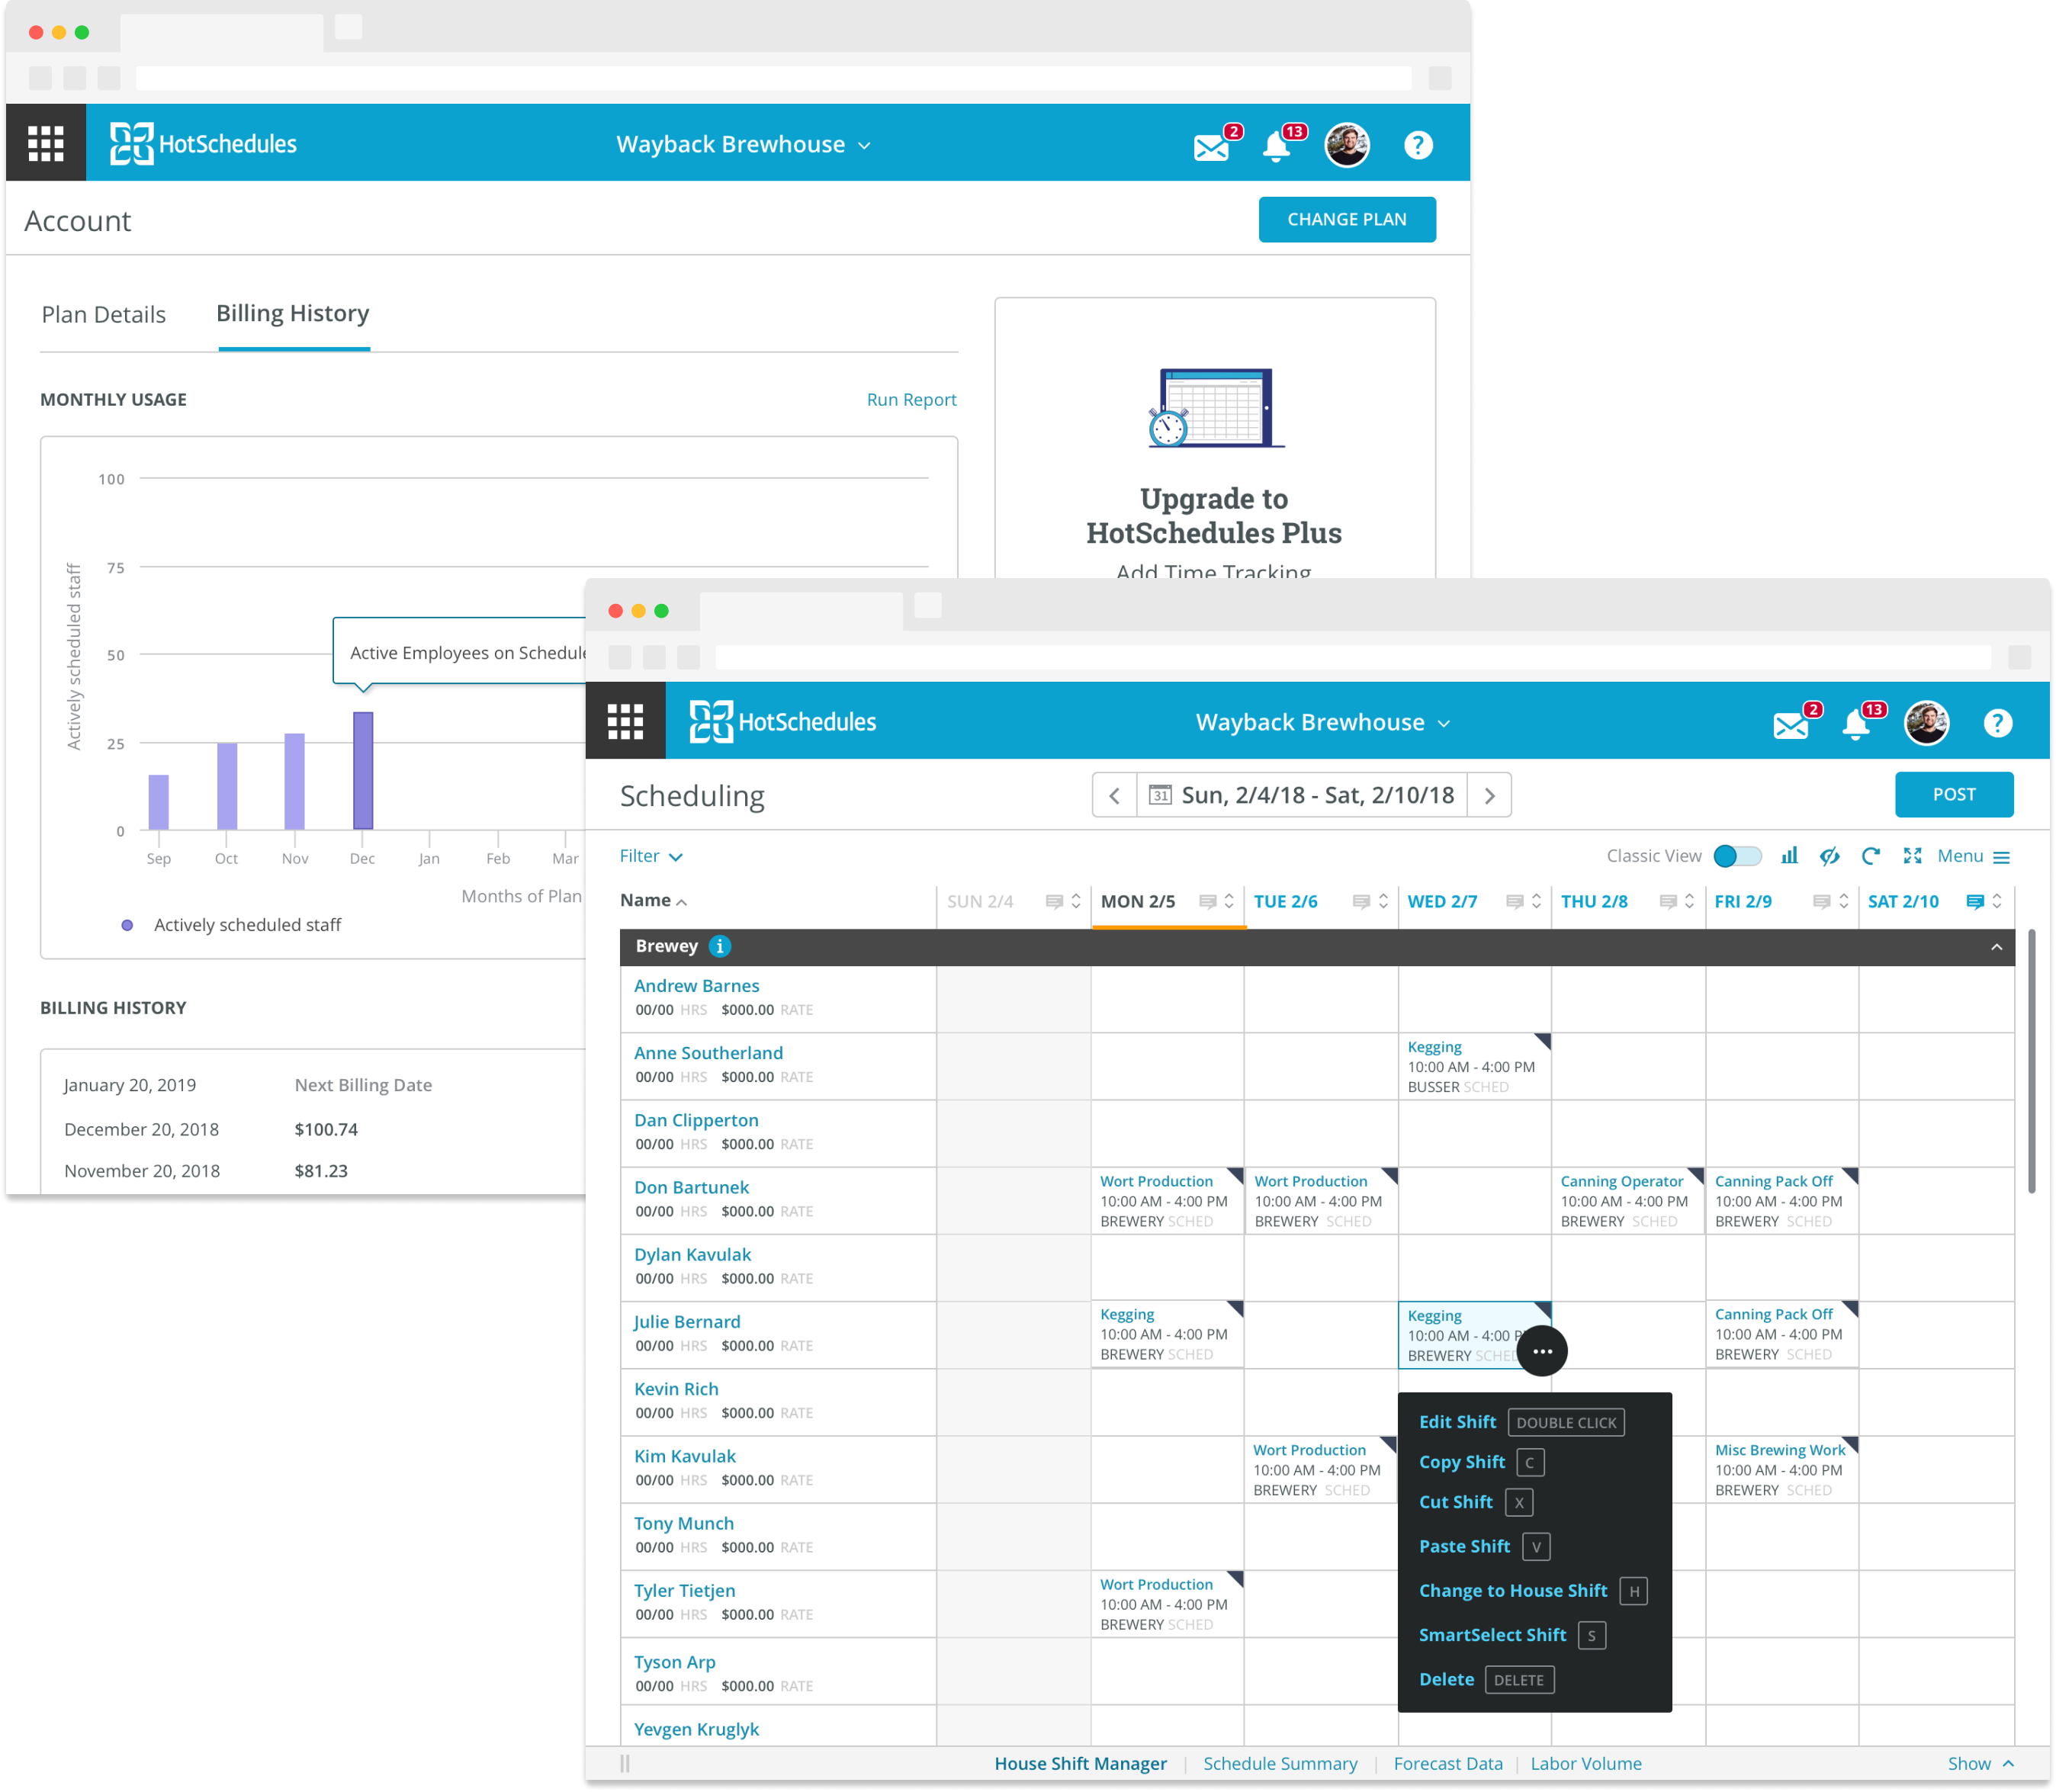Viewport: 2056px width, 1792px height.
Task: Open the apps grid icon in Scheduling window
Action: point(625,721)
